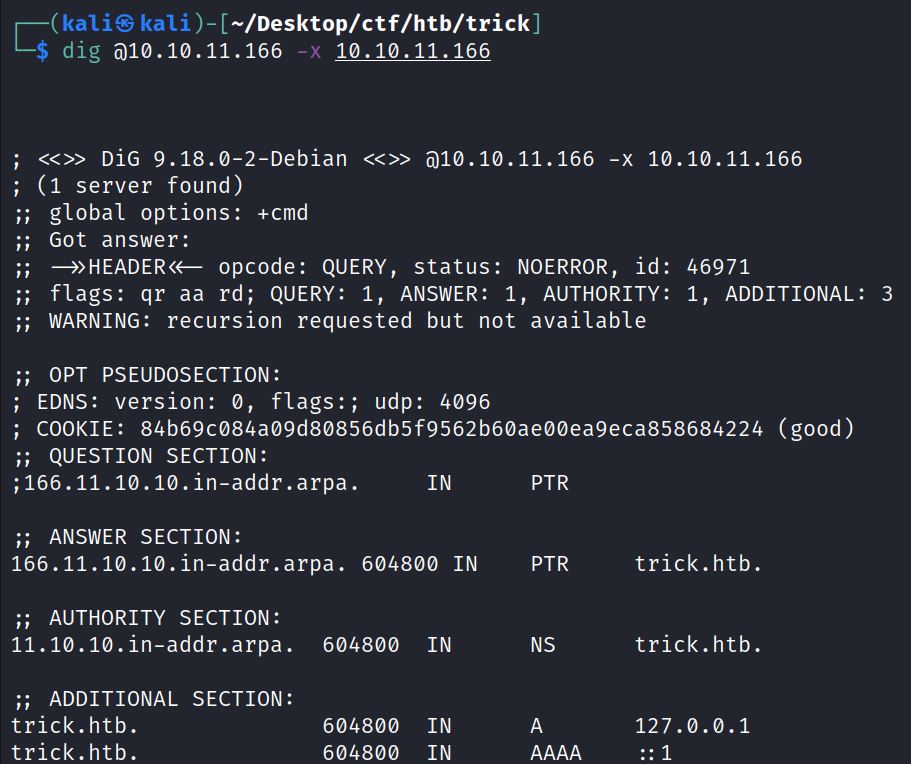Click the "dig" command word
Image resolution: width=911 pixels, height=764 pixels.
(82, 51)
